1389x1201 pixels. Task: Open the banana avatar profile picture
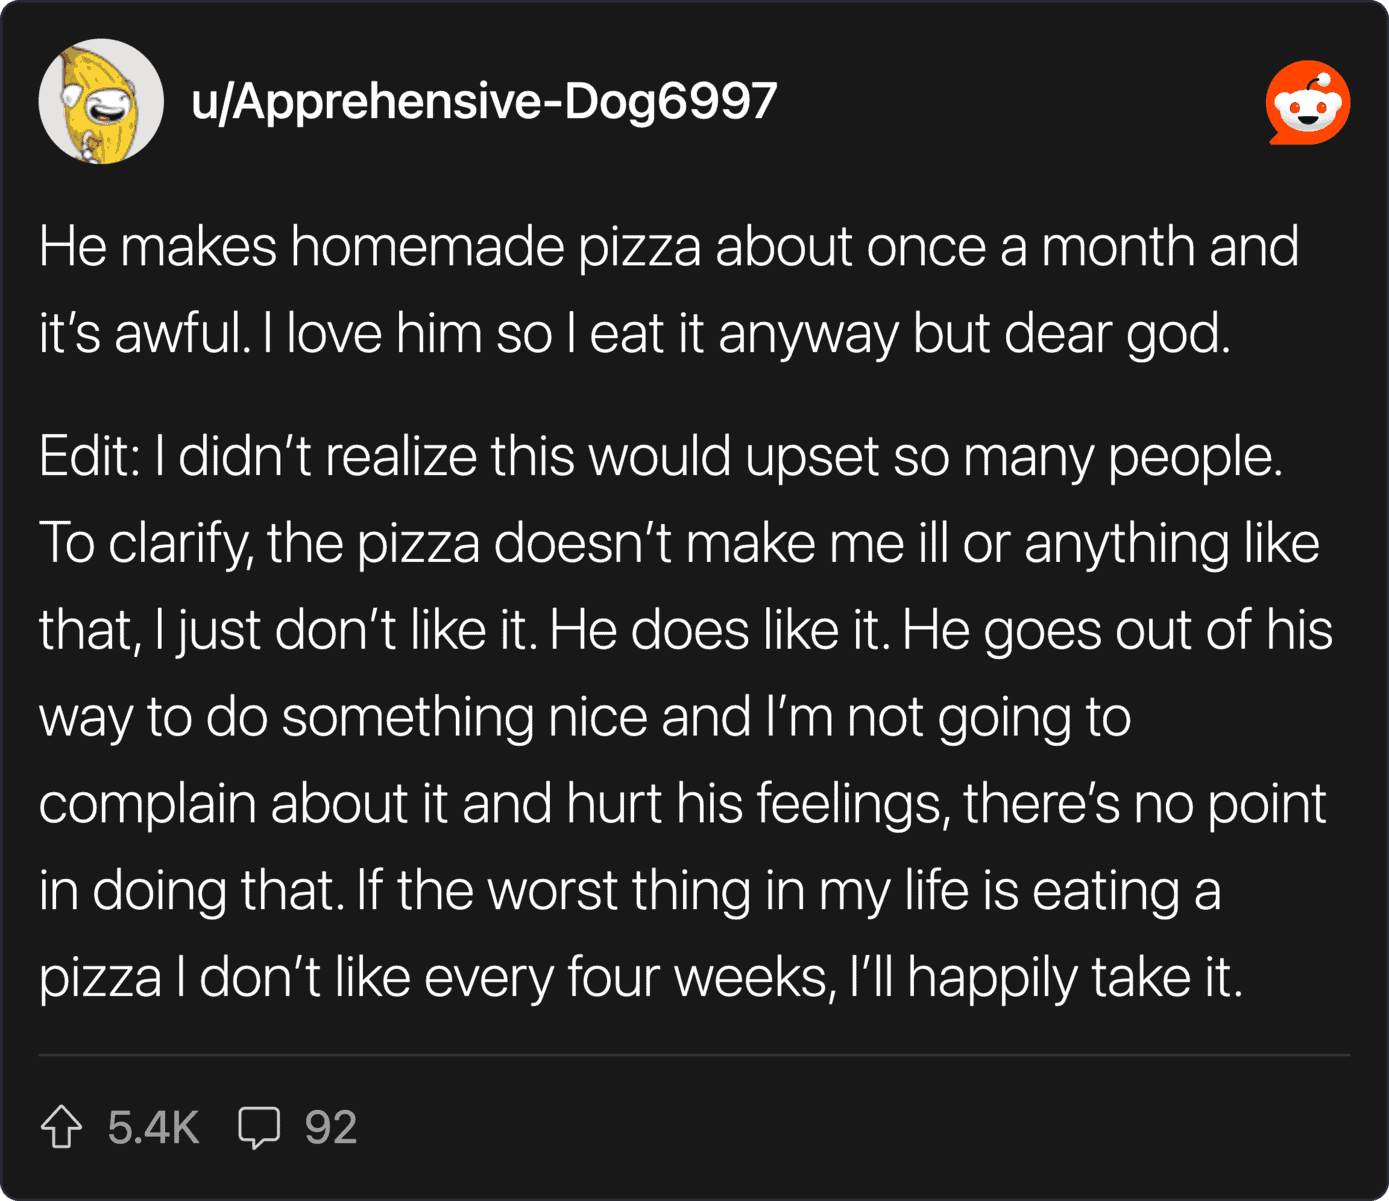coord(101,102)
